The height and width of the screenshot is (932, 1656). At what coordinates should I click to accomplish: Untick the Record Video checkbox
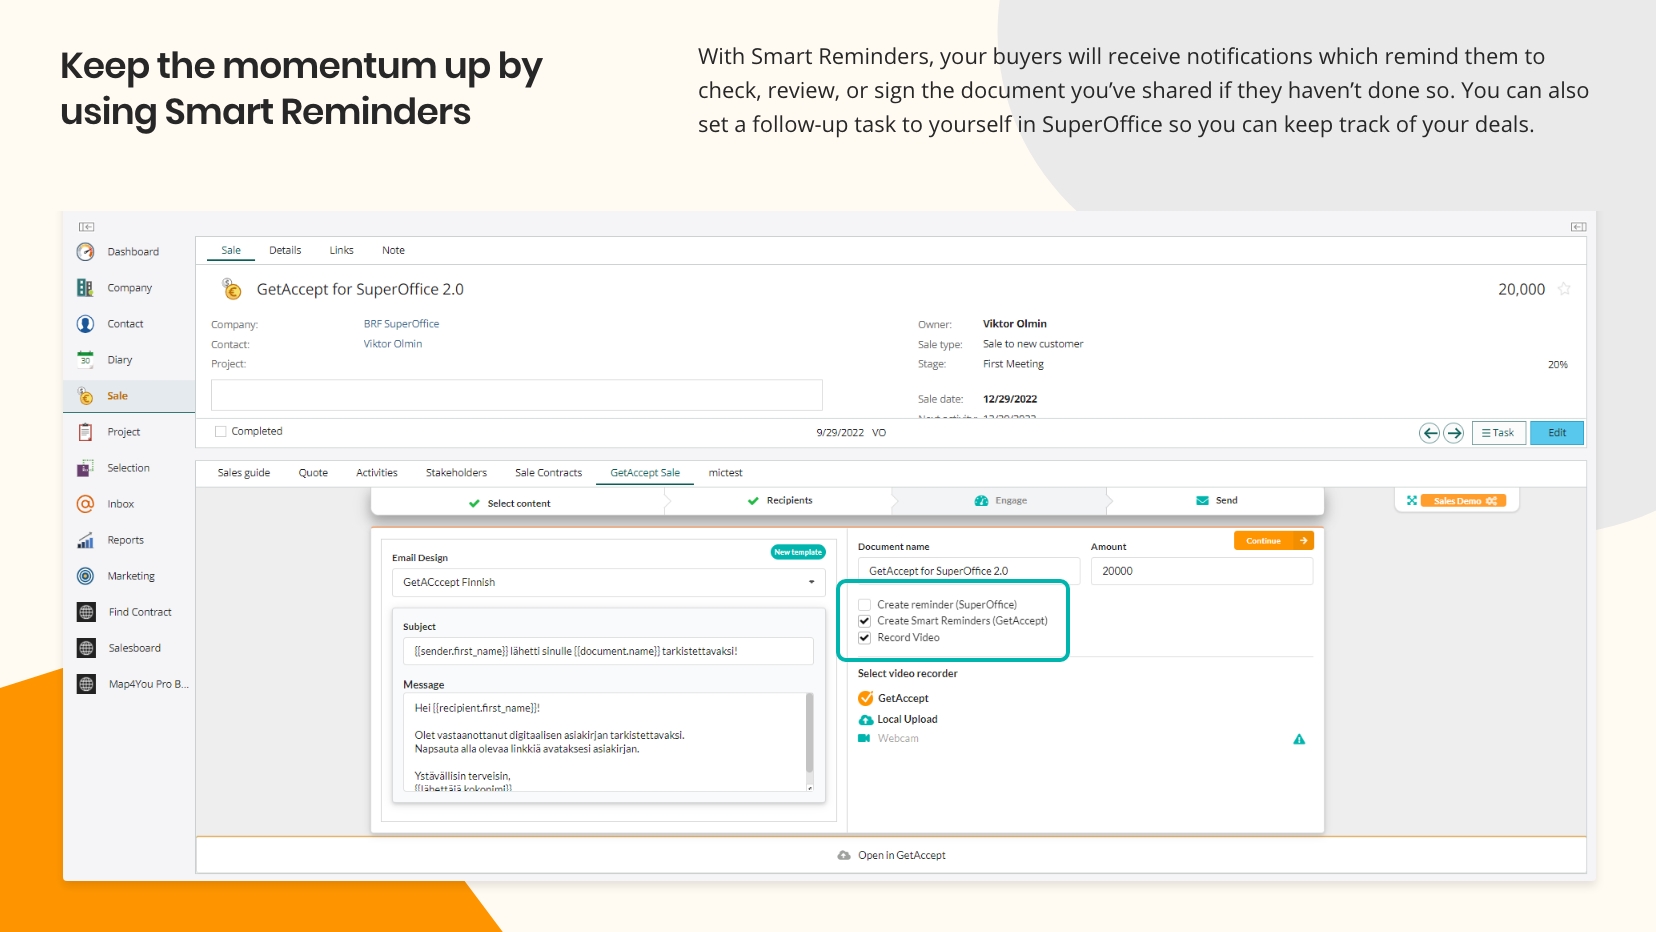(864, 638)
